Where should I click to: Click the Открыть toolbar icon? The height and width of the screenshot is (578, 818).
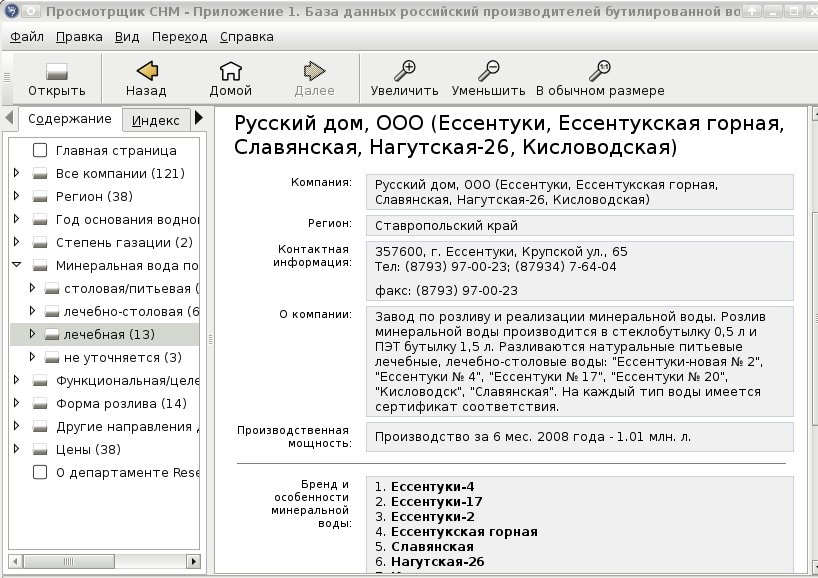(x=56, y=71)
